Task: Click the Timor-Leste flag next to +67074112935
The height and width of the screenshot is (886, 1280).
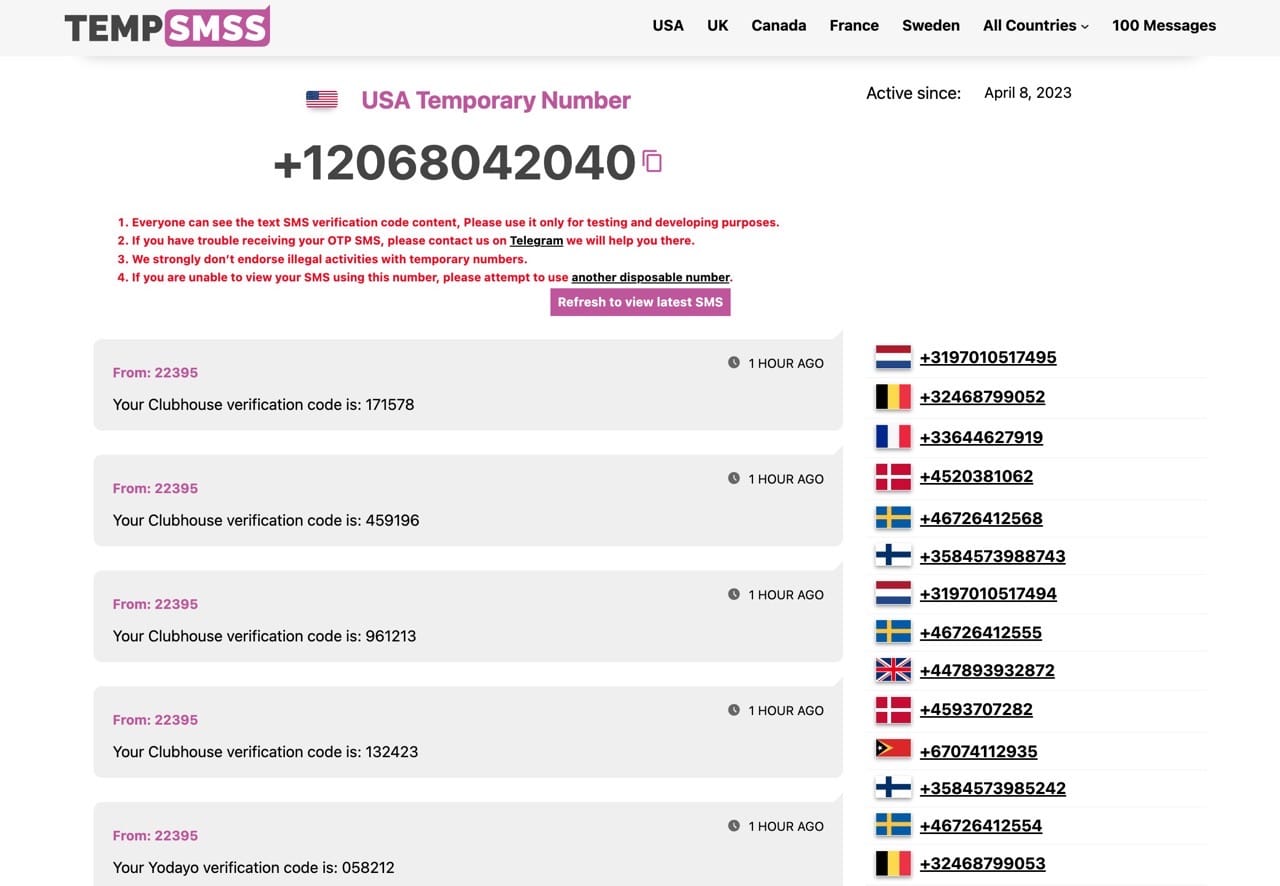Action: tap(893, 750)
